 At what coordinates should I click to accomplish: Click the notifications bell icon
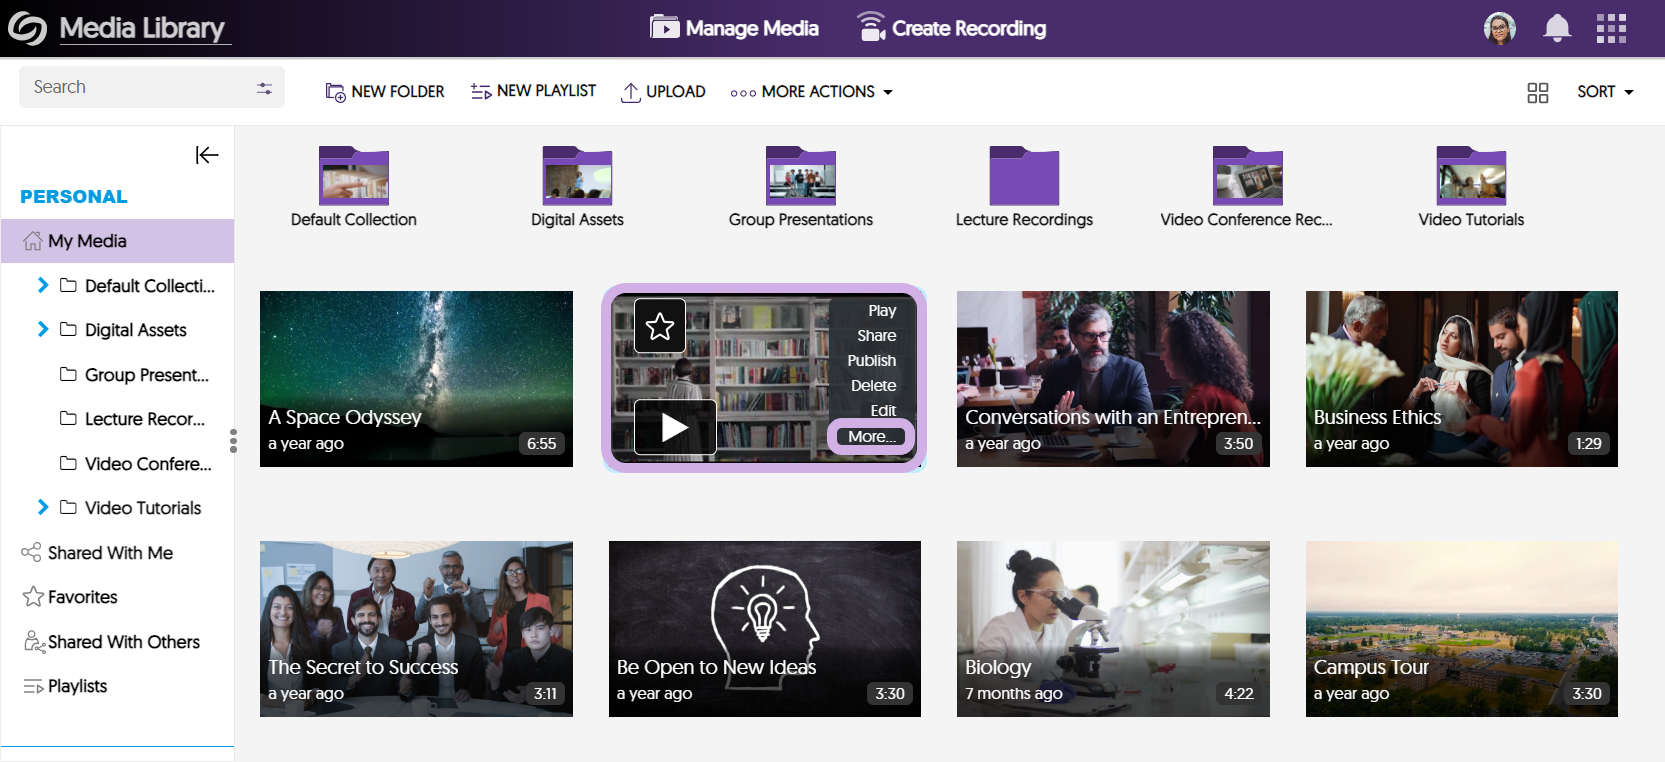click(1556, 28)
